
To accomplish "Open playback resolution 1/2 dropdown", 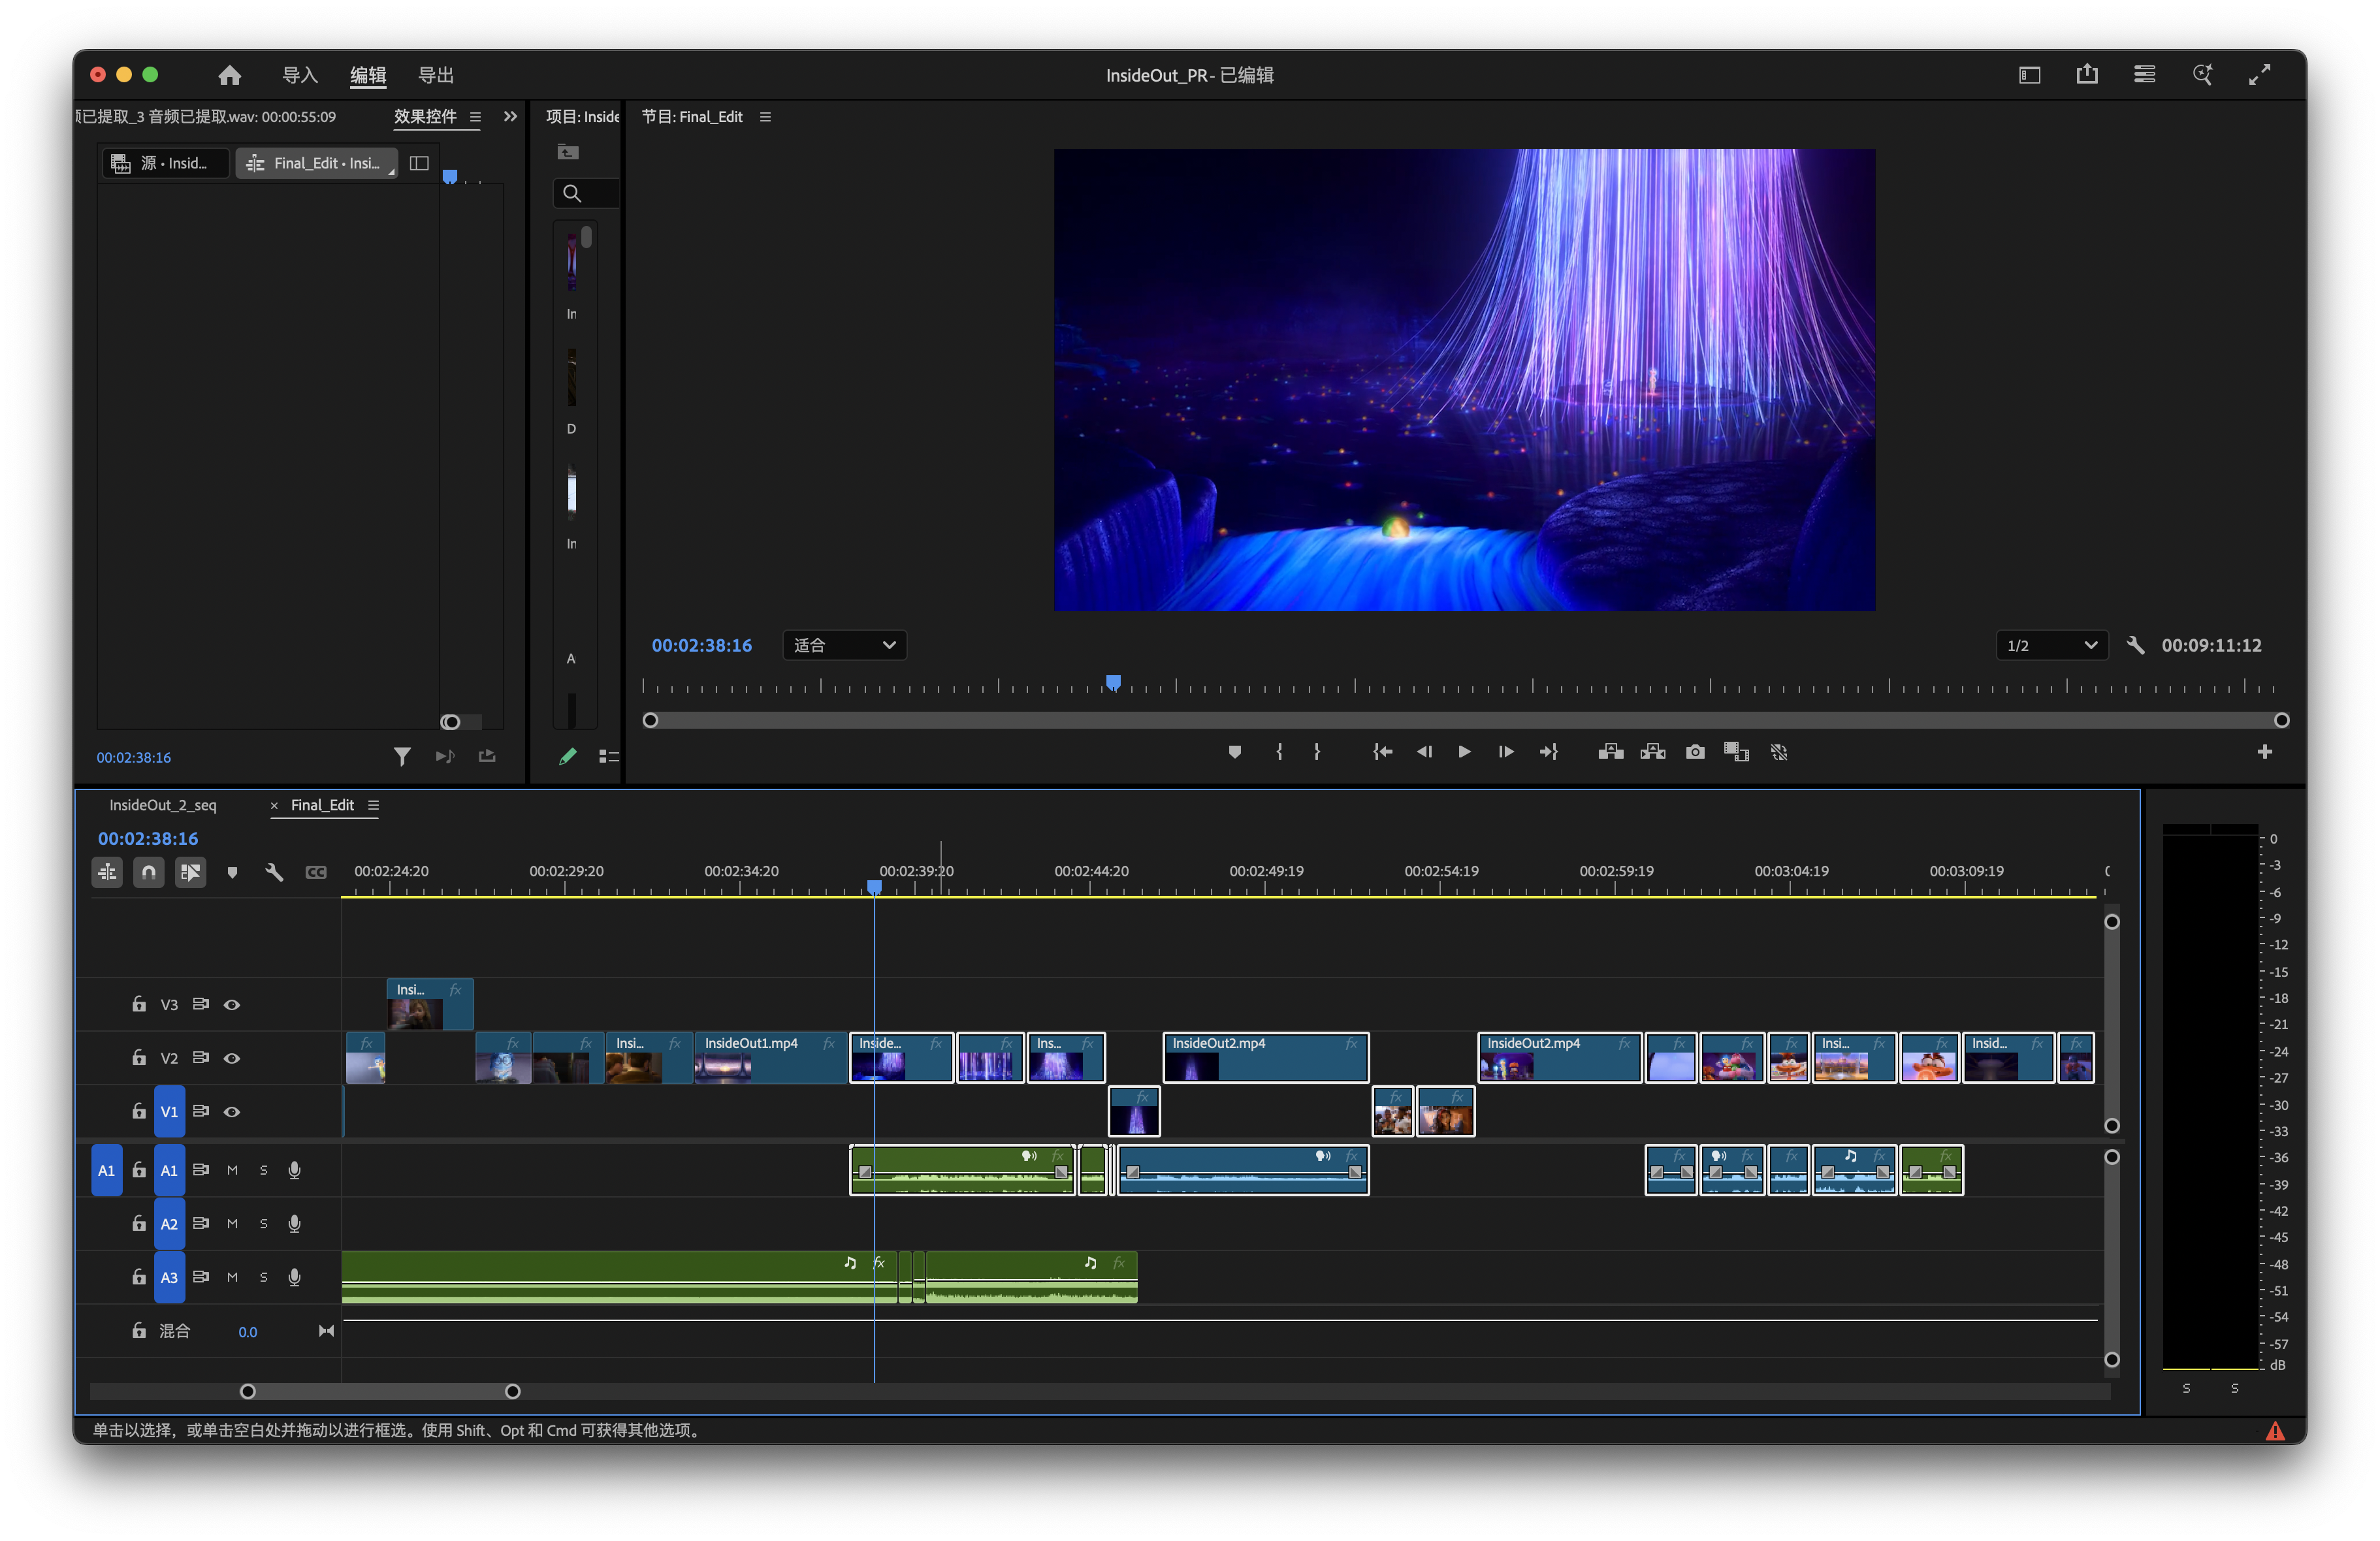I will coord(2052,646).
